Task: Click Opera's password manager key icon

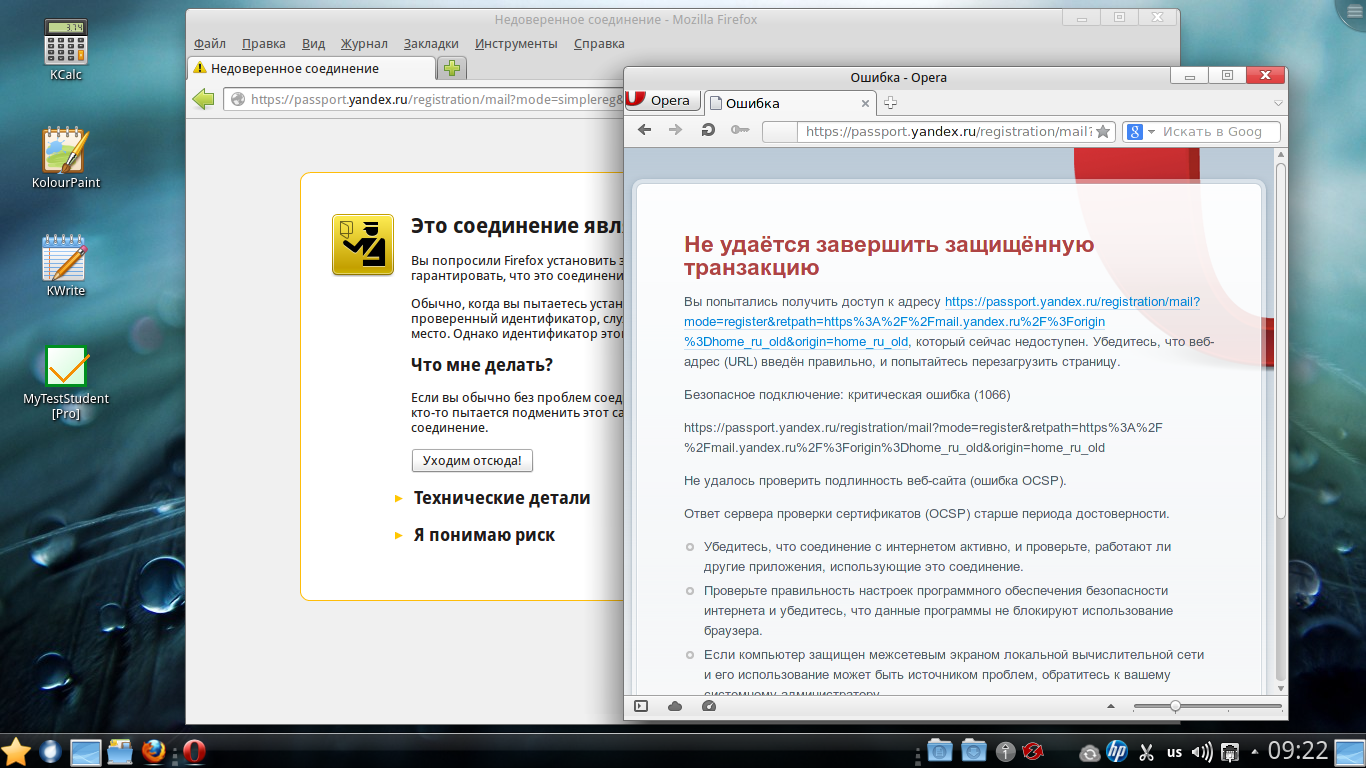Action: point(740,131)
